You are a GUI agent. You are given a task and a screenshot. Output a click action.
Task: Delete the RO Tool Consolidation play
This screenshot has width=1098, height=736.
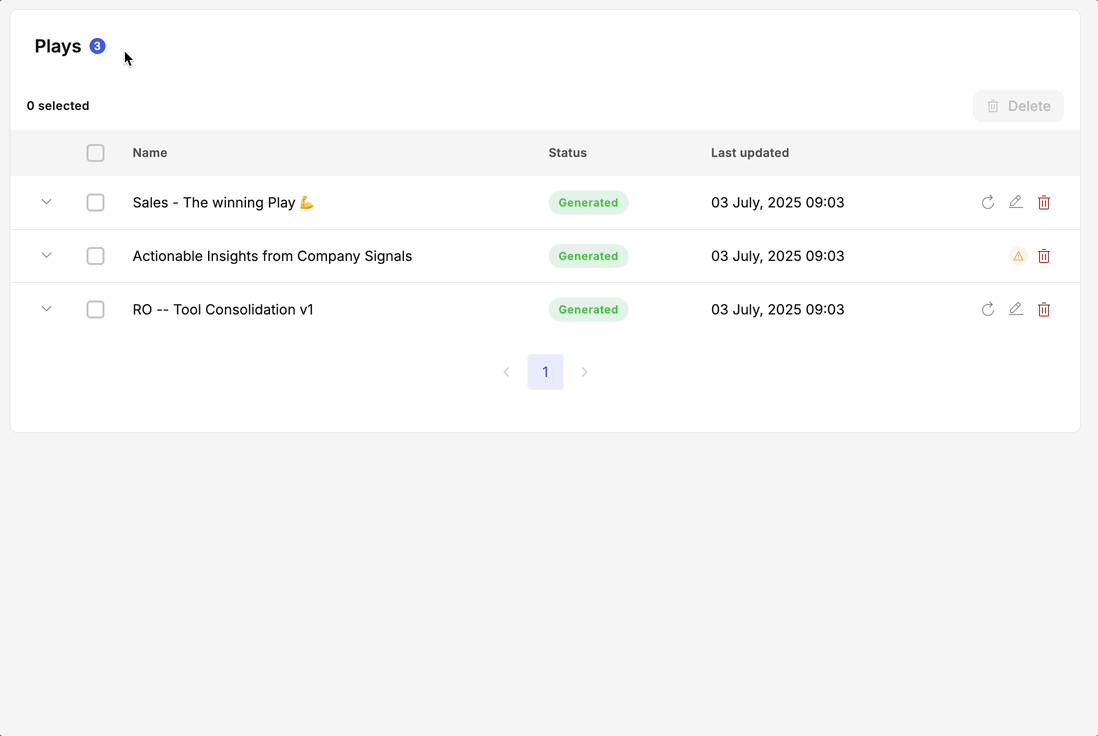click(1044, 310)
